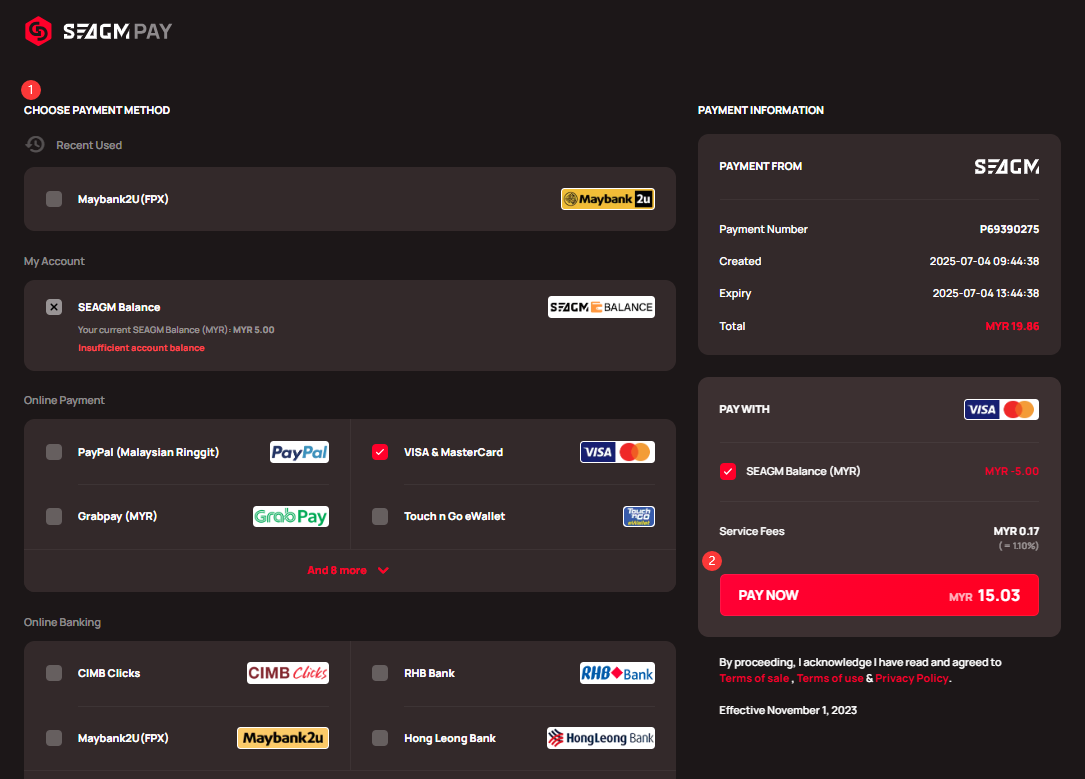This screenshot has width=1085, height=779.
Task: Click the Touch n Go eWallet logo
Action: [x=639, y=517]
